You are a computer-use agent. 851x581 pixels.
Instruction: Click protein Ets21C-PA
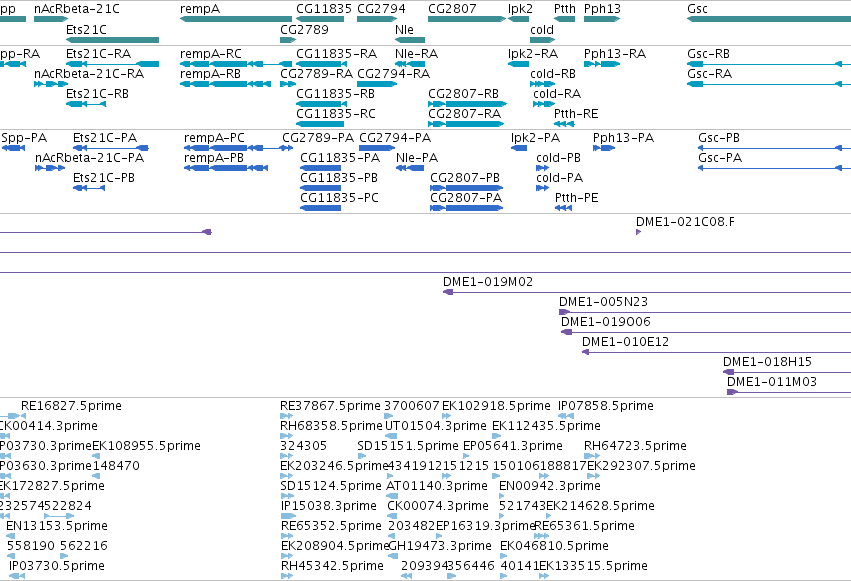(105, 137)
